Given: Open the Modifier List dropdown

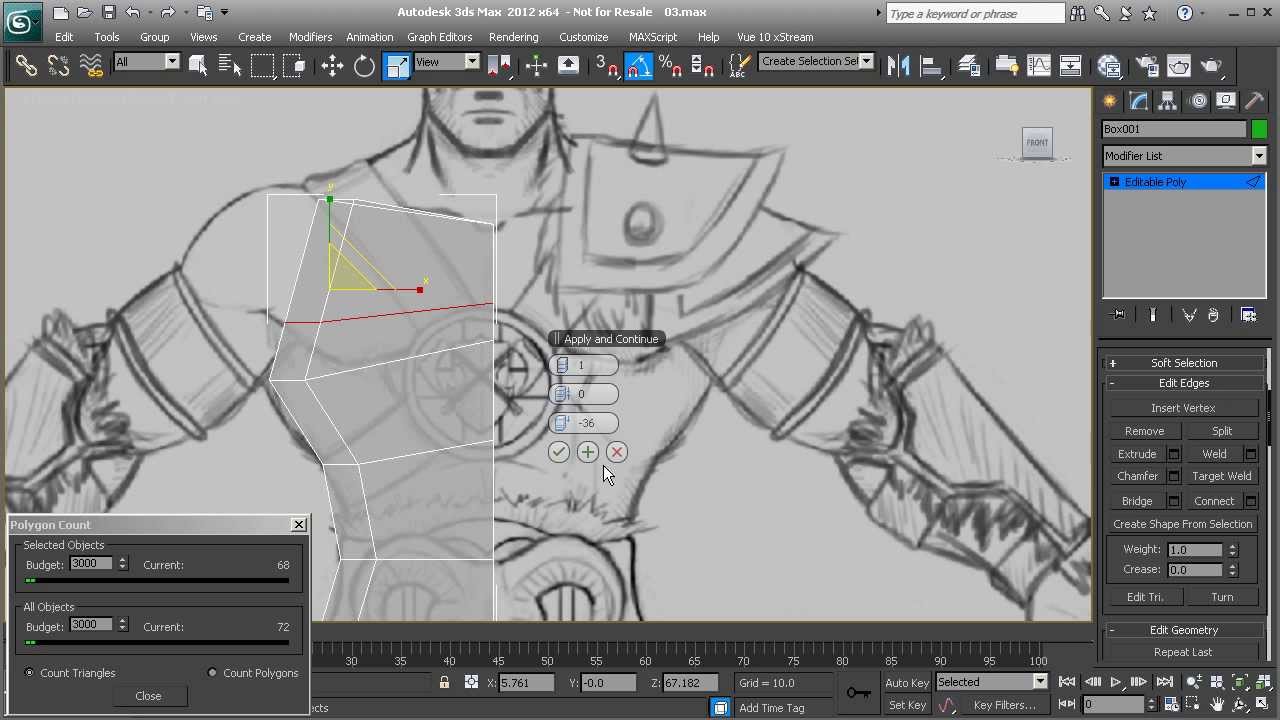Looking at the screenshot, I should point(1184,156).
